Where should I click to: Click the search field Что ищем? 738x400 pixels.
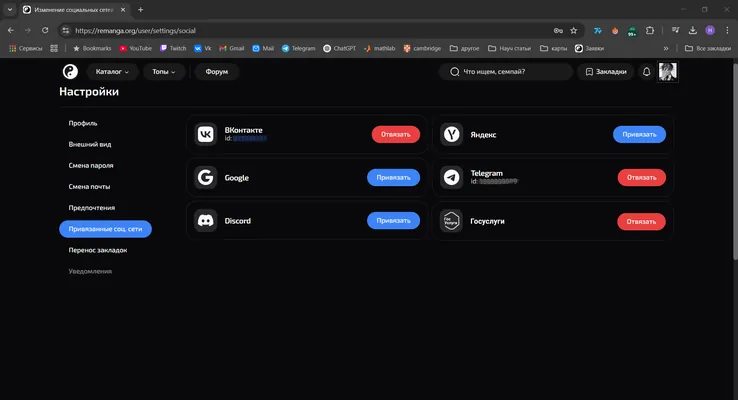(x=506, y=72)
